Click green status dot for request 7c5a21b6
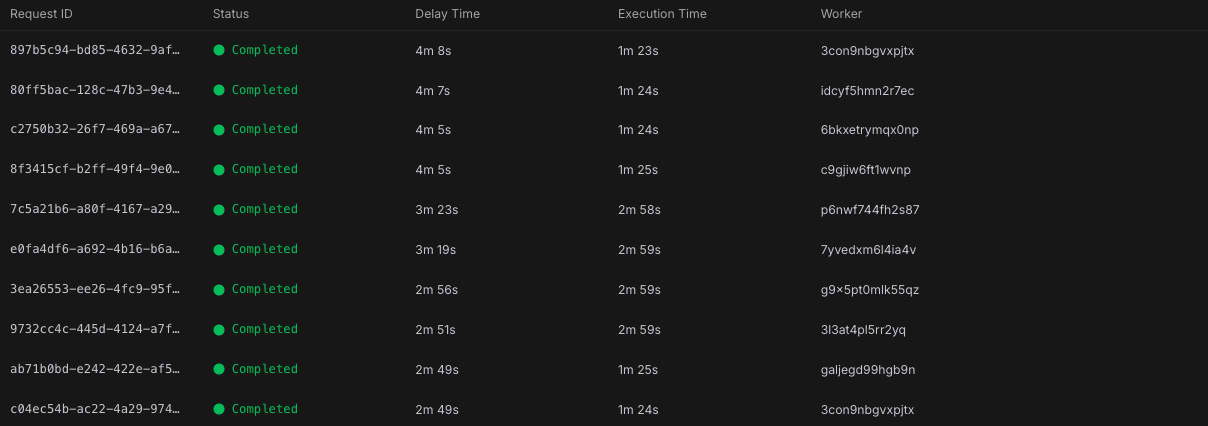The width and height of the screenshot is (1208, 426). point(219,210)
